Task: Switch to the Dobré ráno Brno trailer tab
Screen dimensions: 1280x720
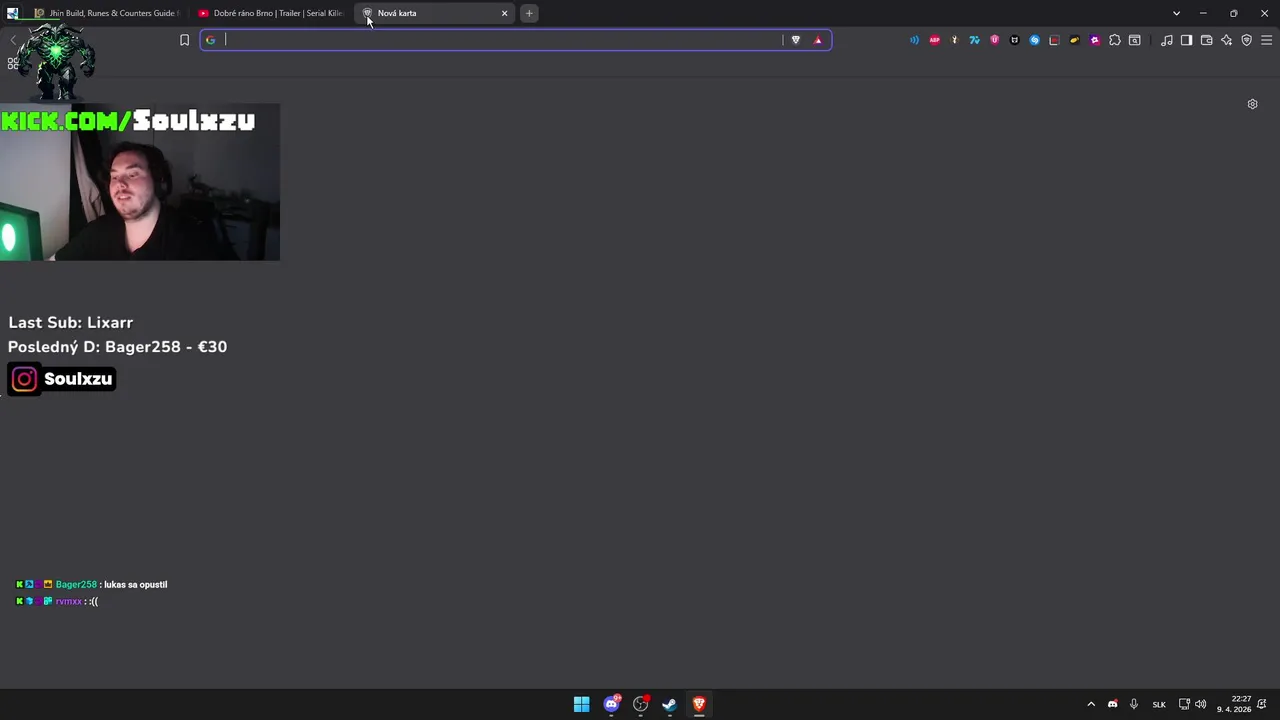Action: [x=270, y=13]
